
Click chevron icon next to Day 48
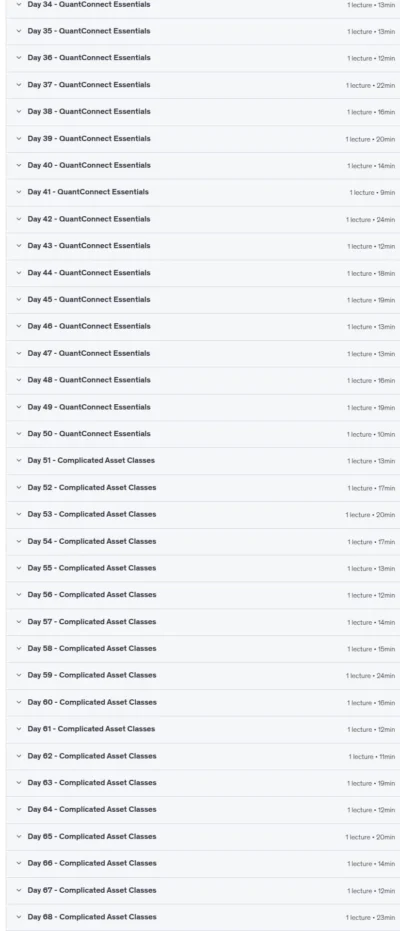19,380
